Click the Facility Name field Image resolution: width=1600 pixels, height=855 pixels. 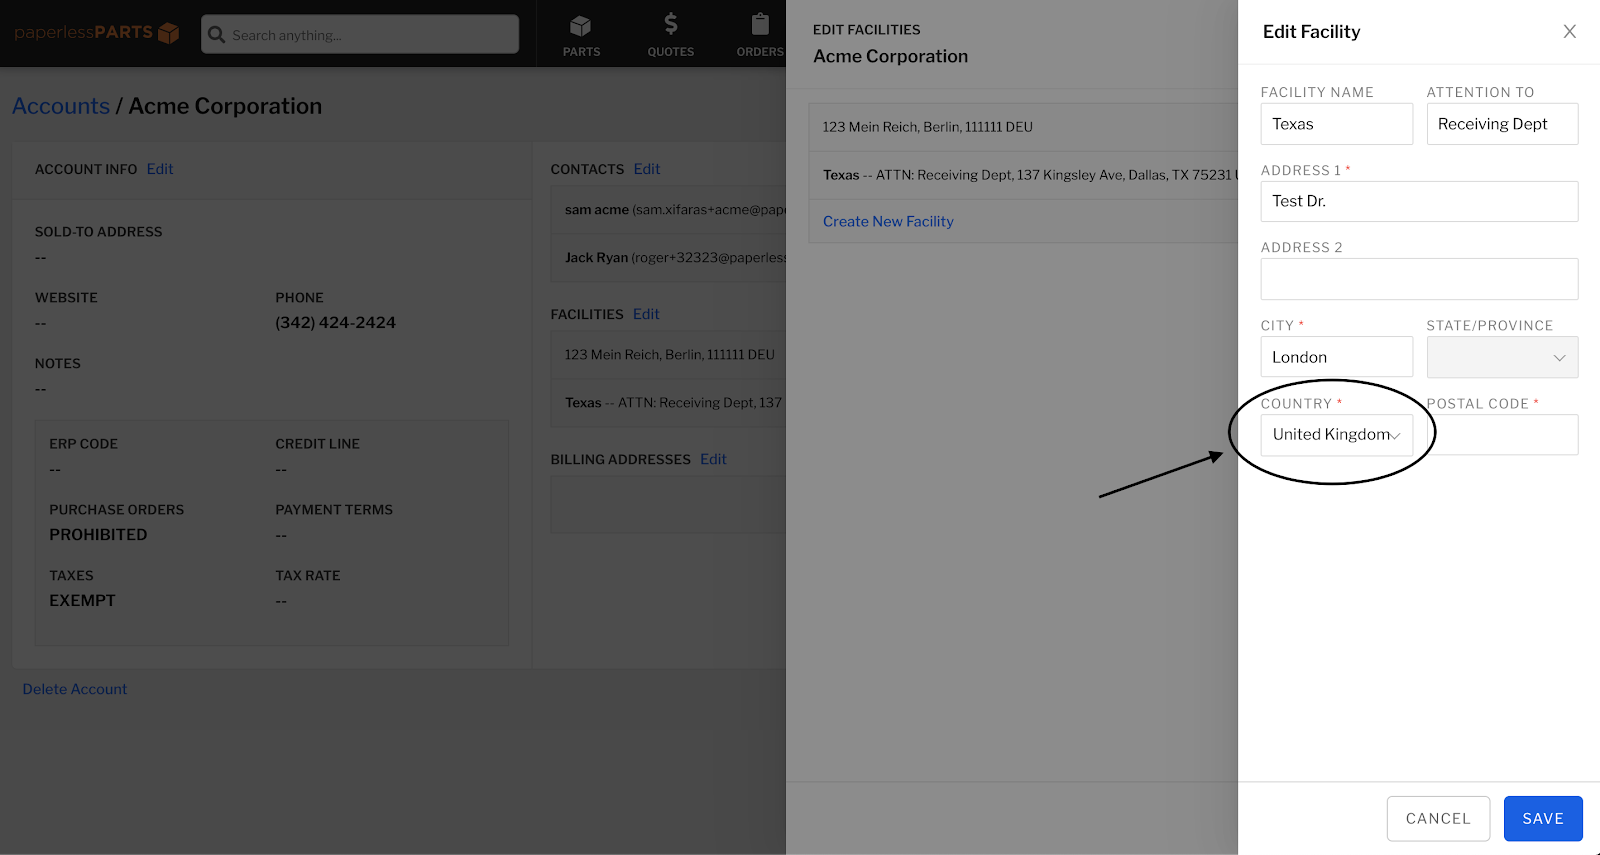coord(1337,124)
